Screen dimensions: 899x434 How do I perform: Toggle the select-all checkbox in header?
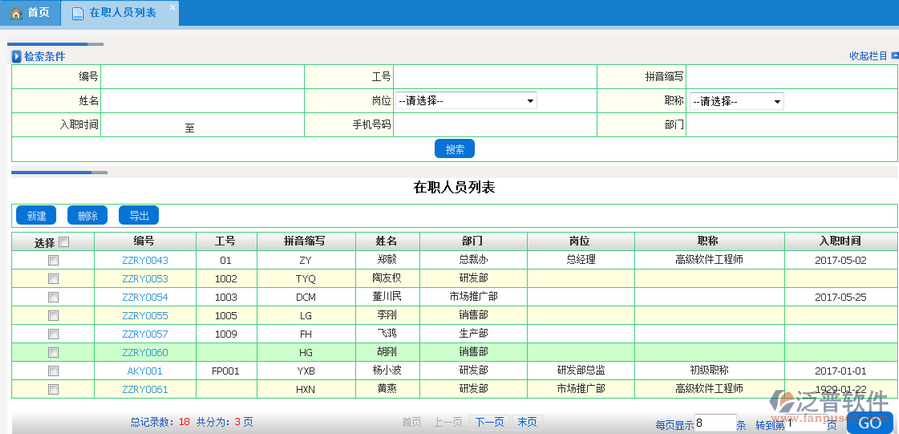(x=64, y=242)
